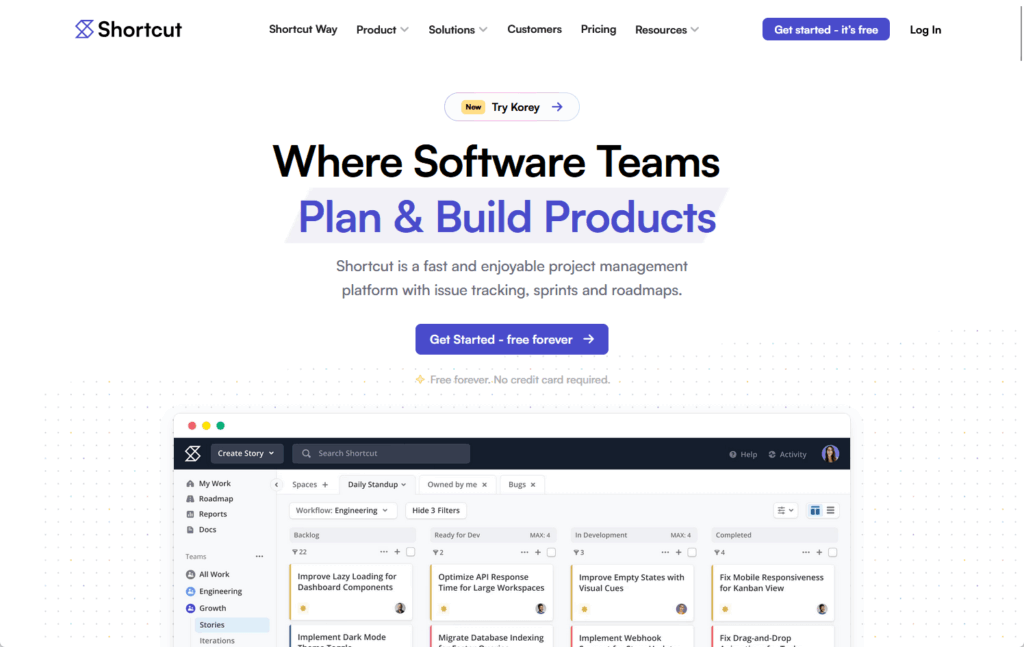The image size is (1024, 647).
Task: Switch to the Owned by me tab
Action: coord(452,484)
